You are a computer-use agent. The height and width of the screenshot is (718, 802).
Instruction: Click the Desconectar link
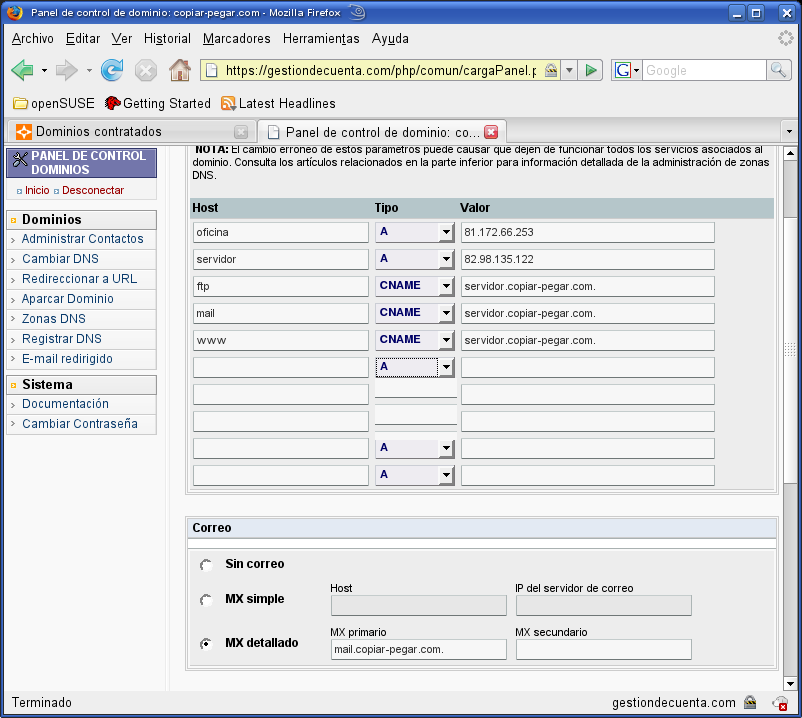(x=93, y=190)
